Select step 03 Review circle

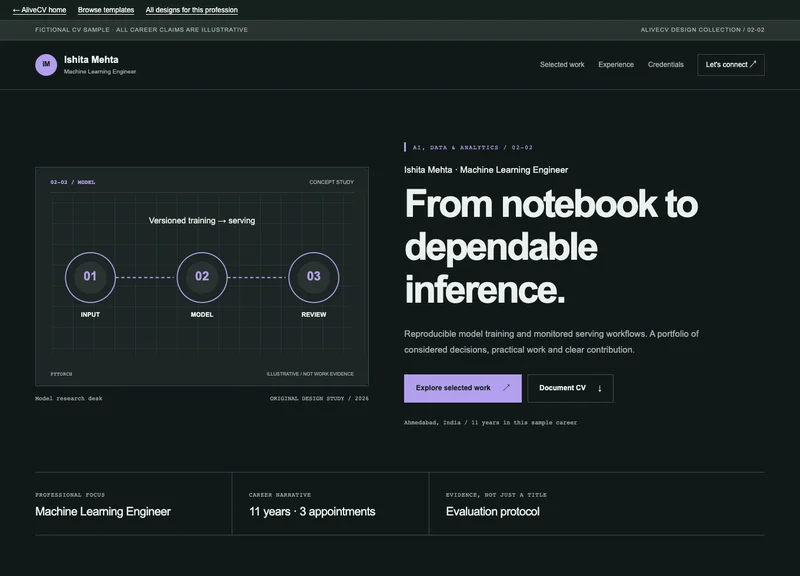(314, 277)
